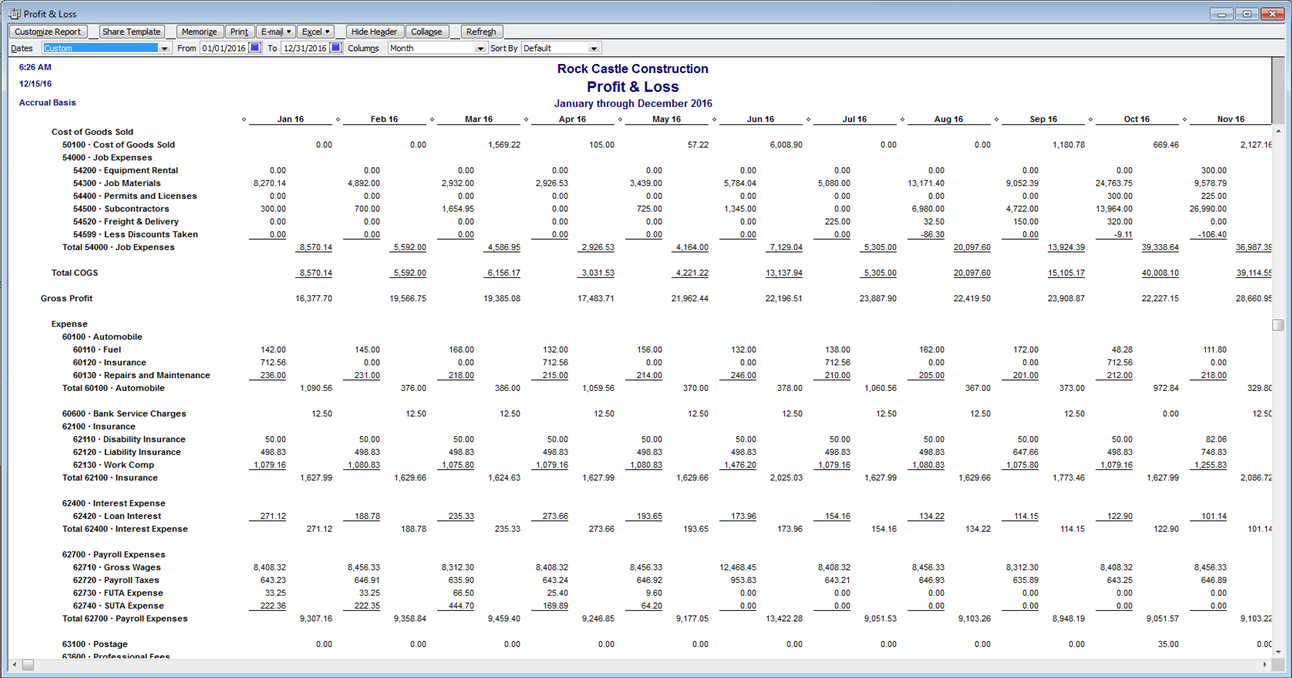Select row 62120 · Liability Insurance
Image resolution: width=1292 pixels, height=678 pixels.
[127, 452]
